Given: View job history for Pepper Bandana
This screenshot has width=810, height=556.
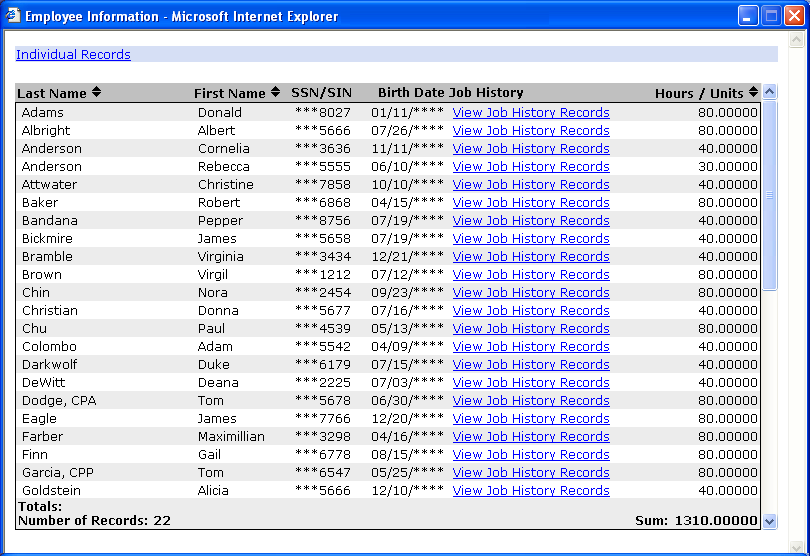Looking at the screenshot, I should point(530,221).
